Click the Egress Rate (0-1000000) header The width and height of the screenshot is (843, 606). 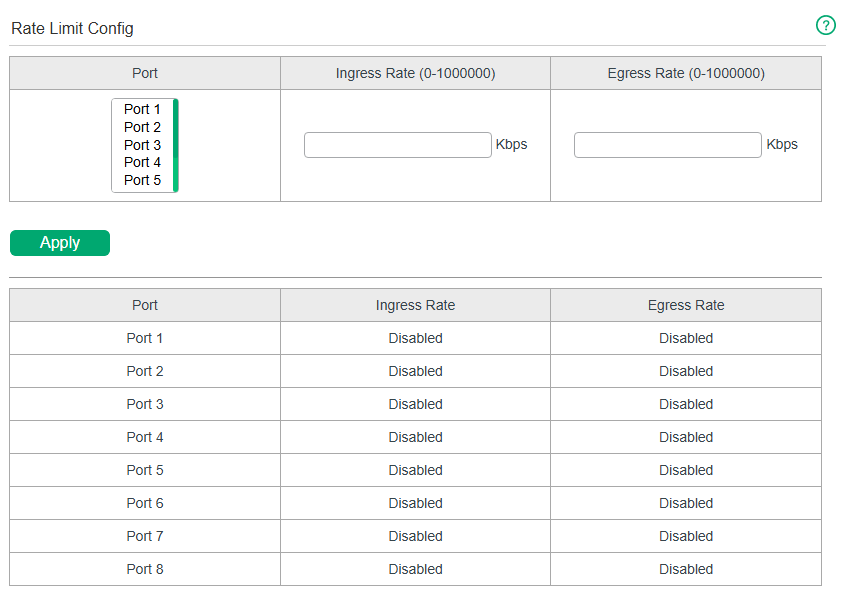coord(686,73)
